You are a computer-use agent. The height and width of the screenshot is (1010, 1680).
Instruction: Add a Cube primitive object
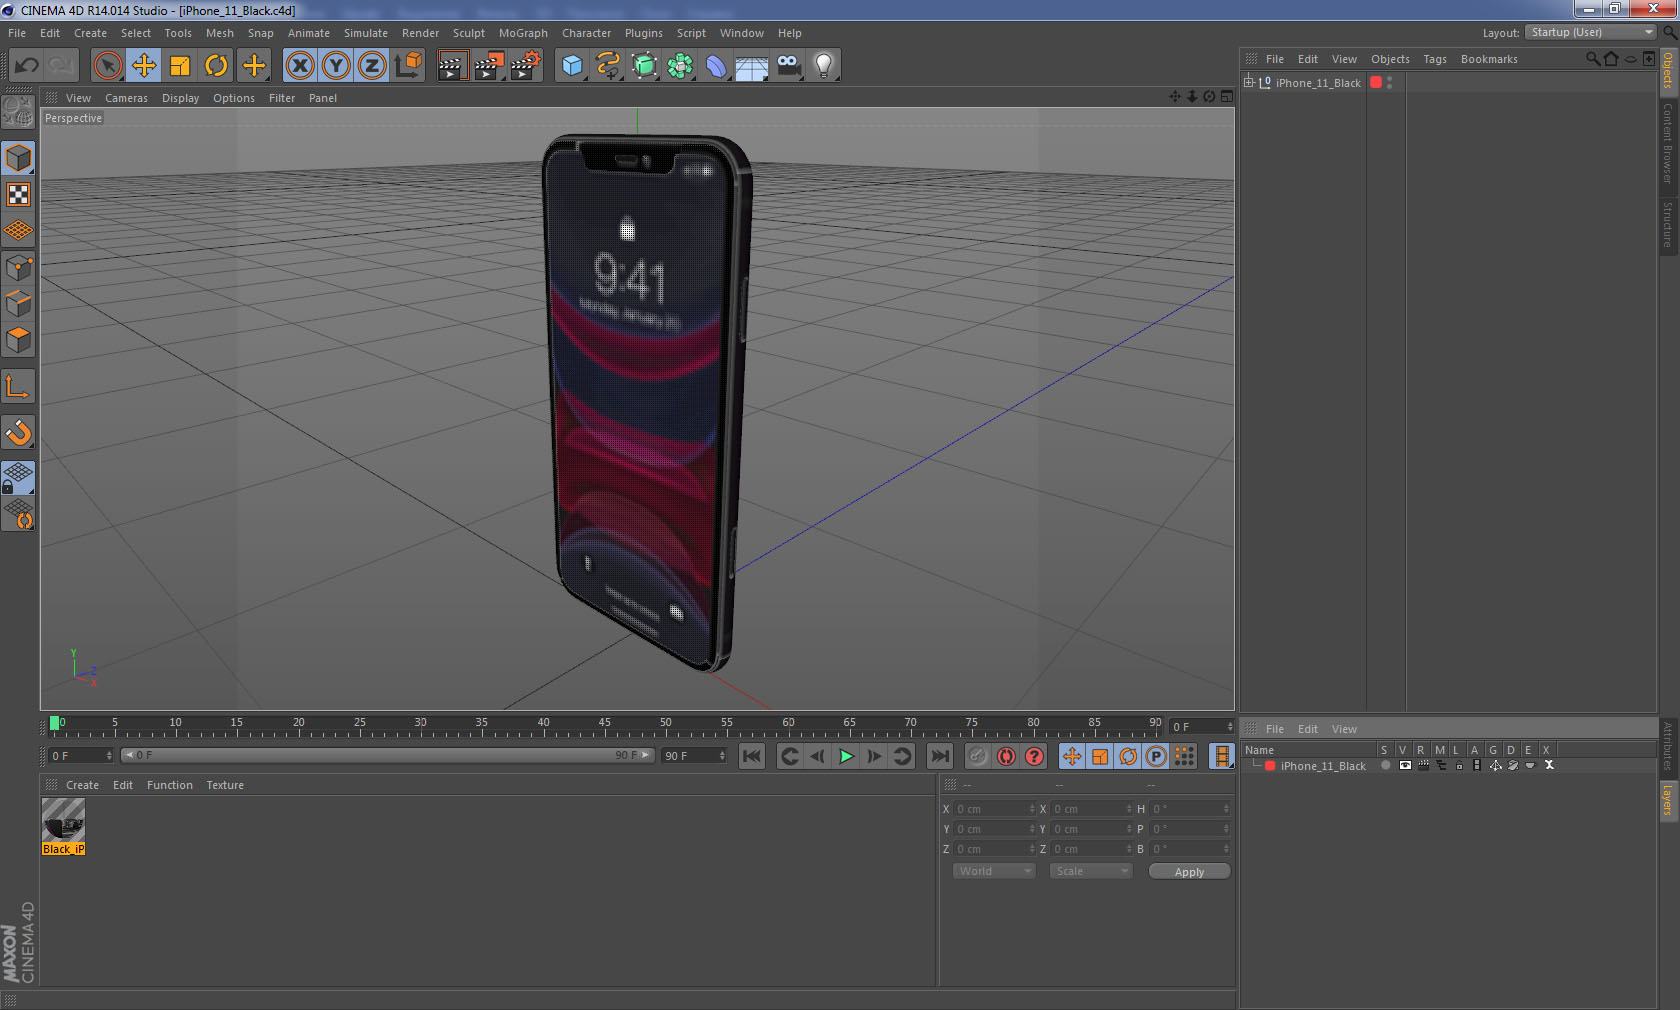coord(572,66)
